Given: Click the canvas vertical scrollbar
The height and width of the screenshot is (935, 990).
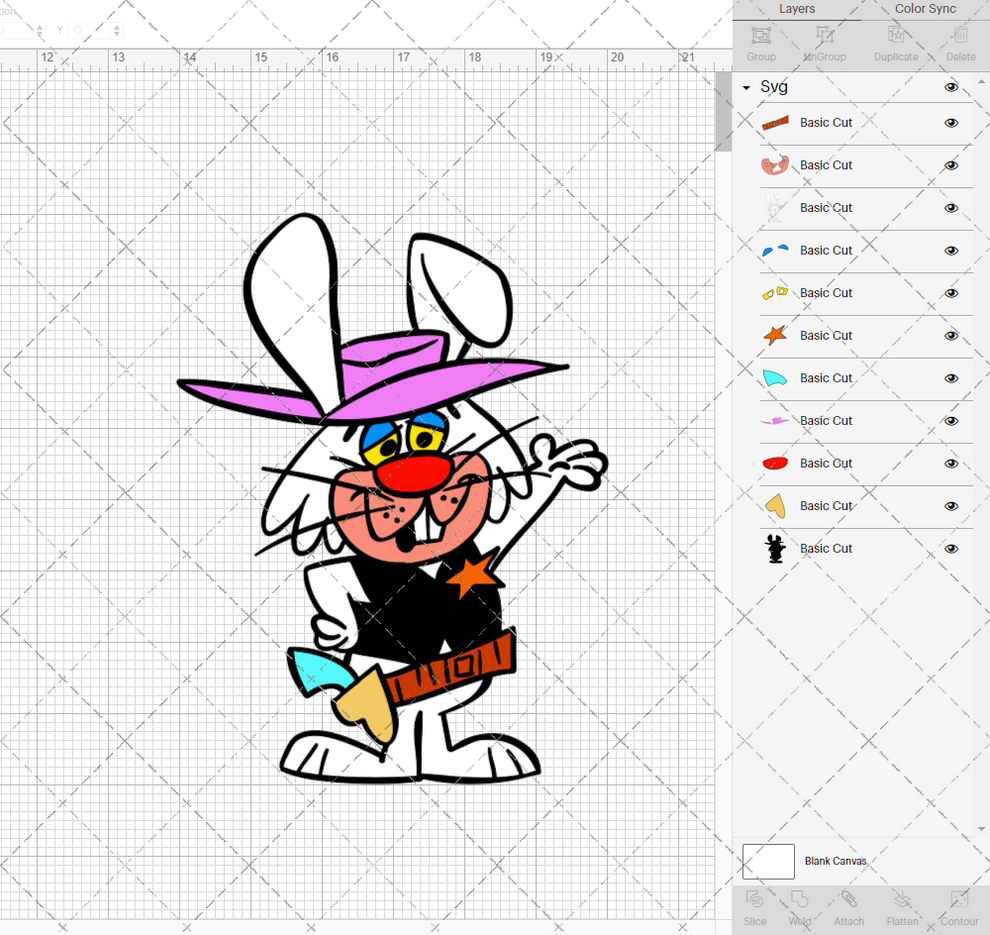Looking at the screenshot, I should 722,110.
